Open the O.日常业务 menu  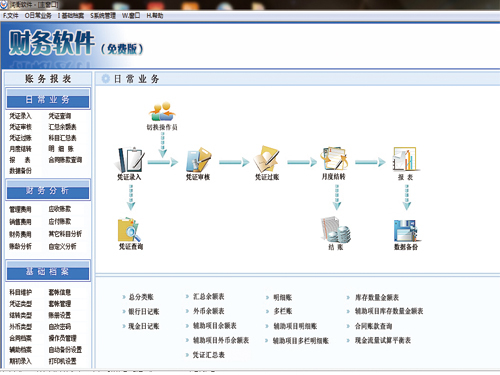tap(38, 16)
